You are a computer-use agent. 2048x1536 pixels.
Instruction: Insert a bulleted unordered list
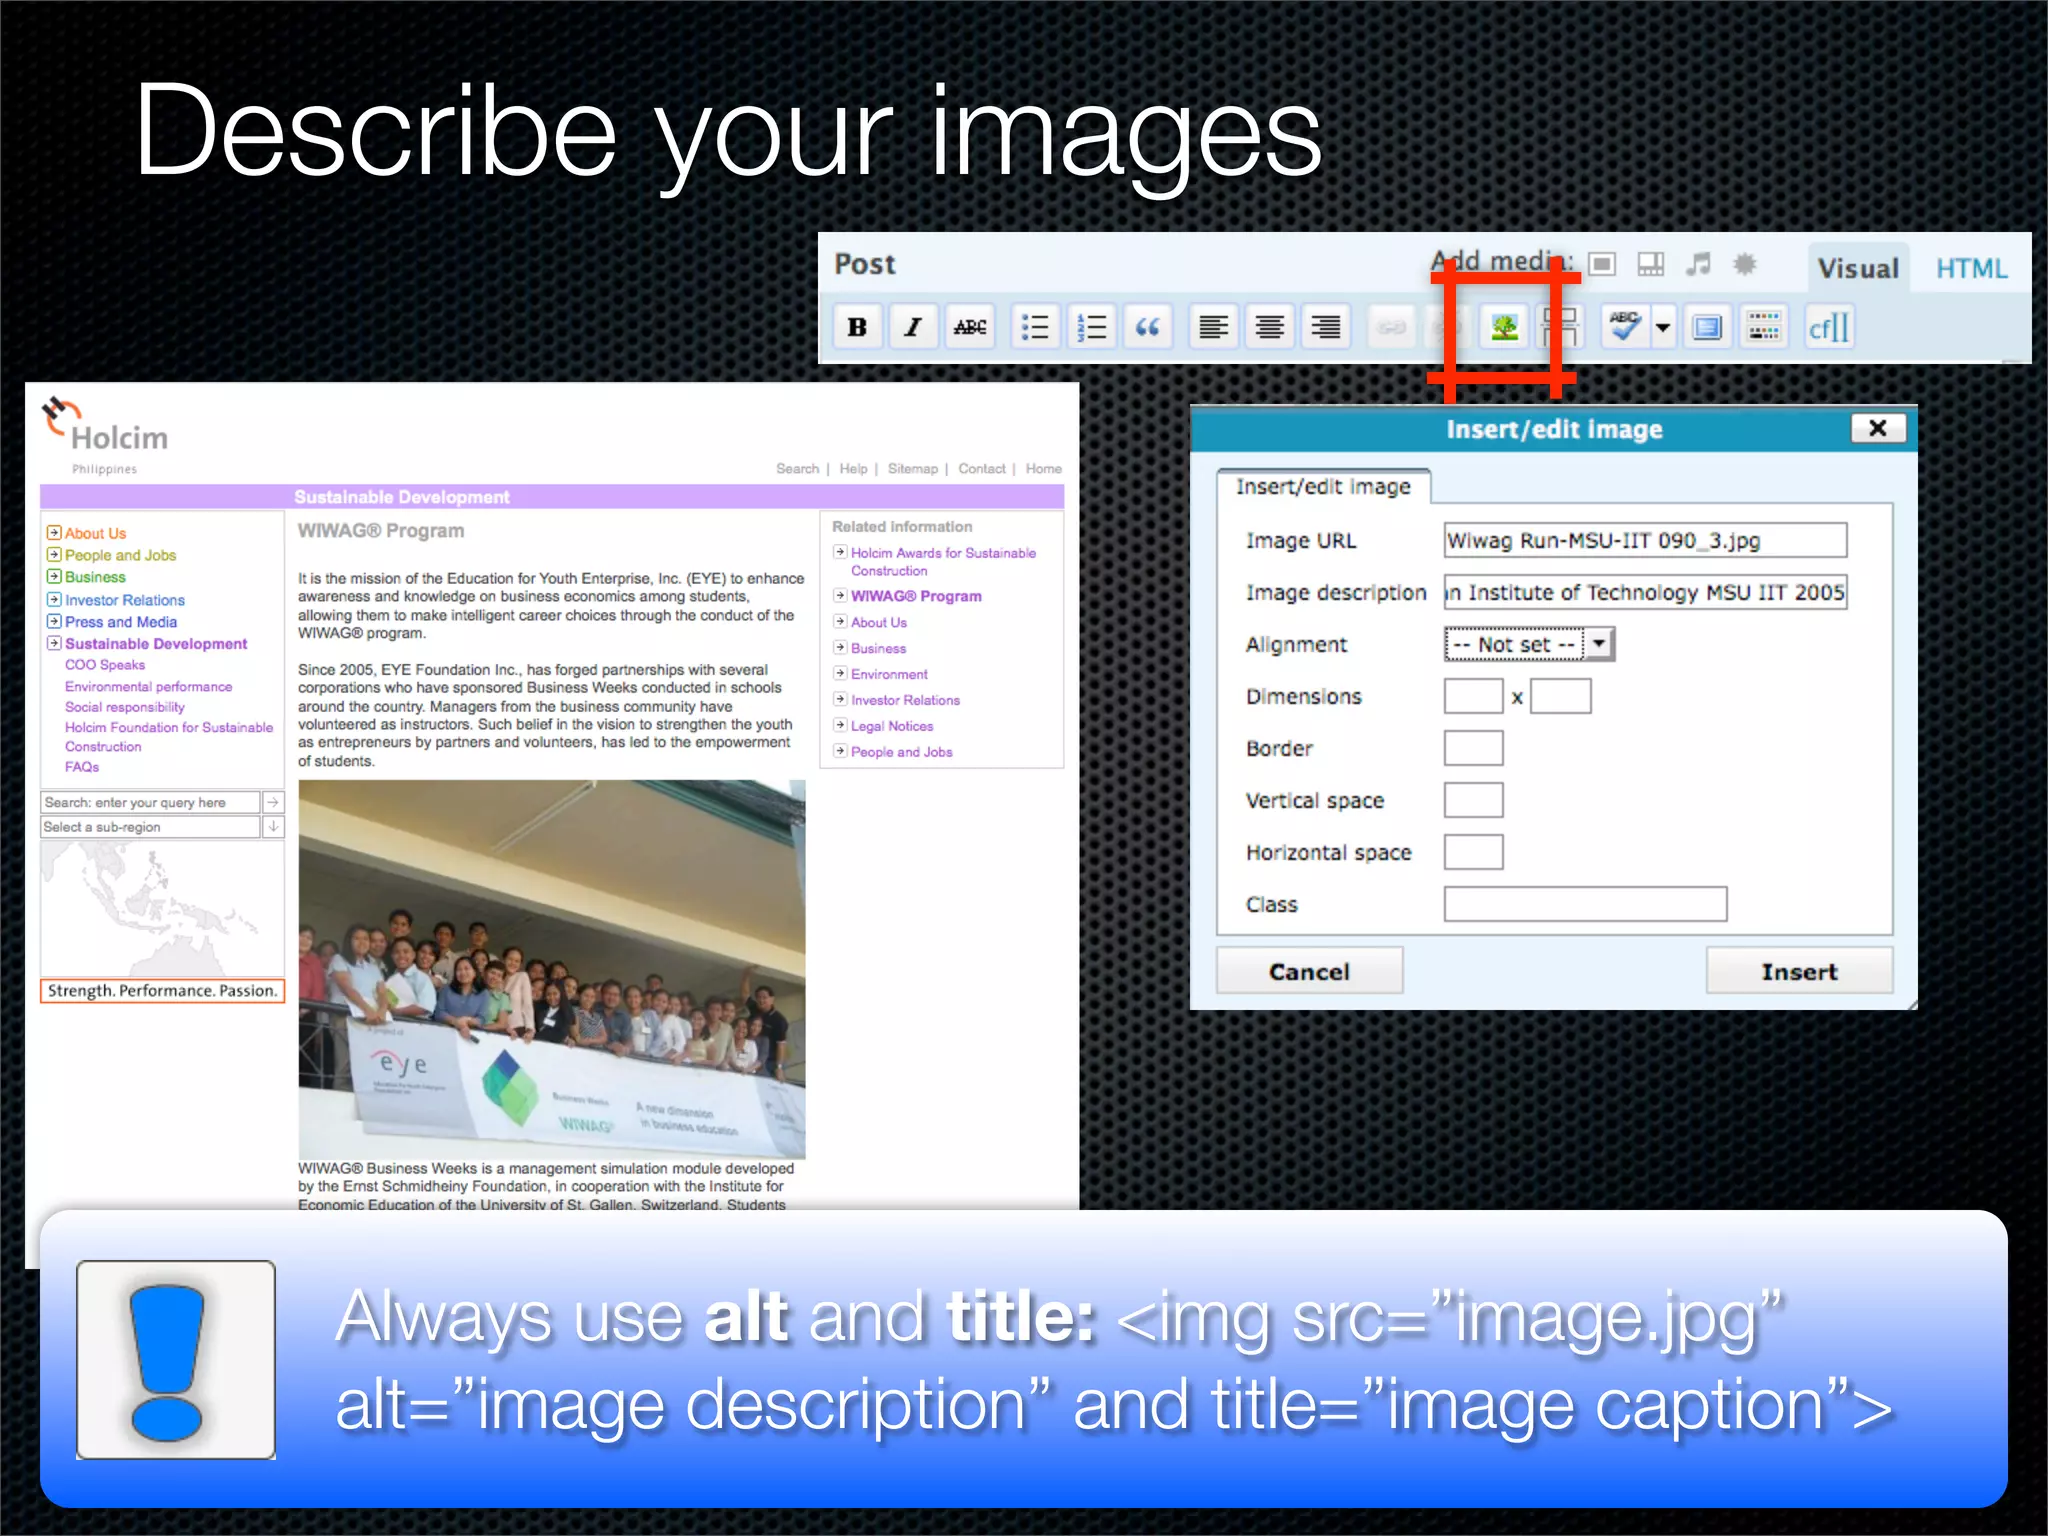[1035, 327]
